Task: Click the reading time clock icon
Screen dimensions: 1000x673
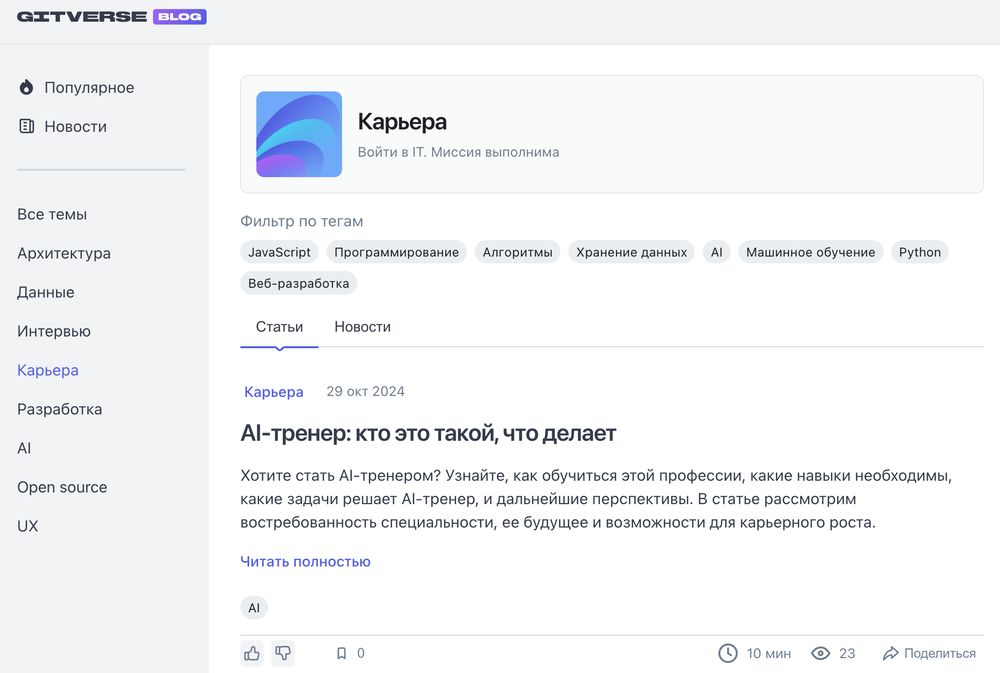Action: point(728,652)
